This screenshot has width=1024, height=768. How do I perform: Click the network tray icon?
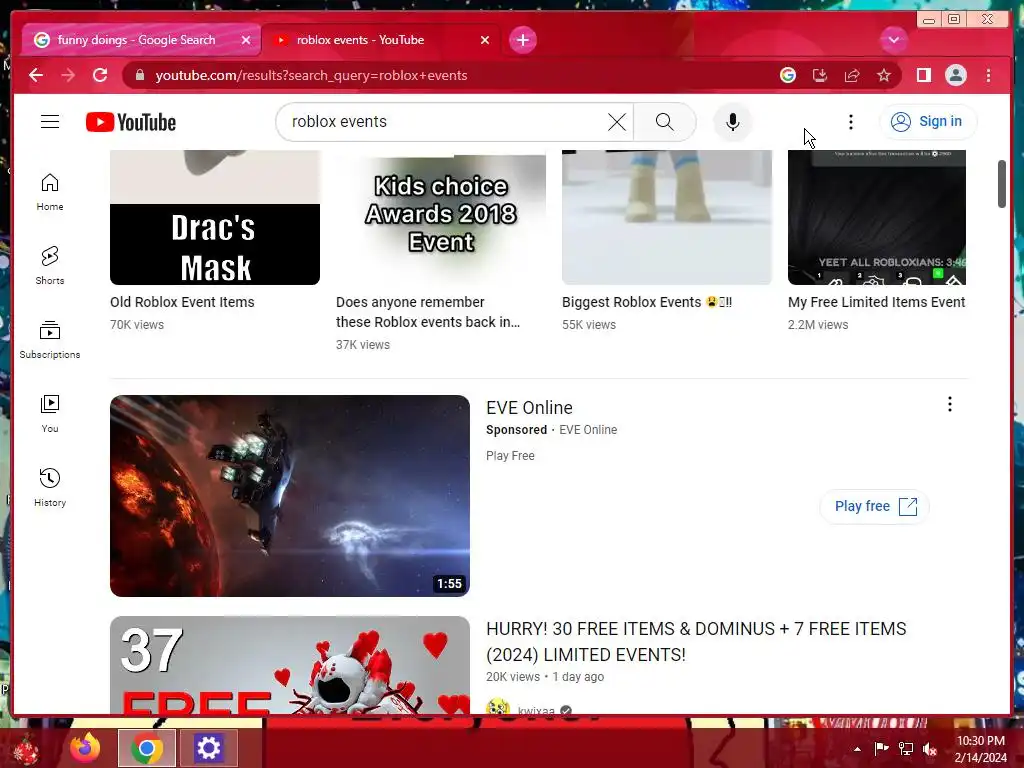[906, 748]
